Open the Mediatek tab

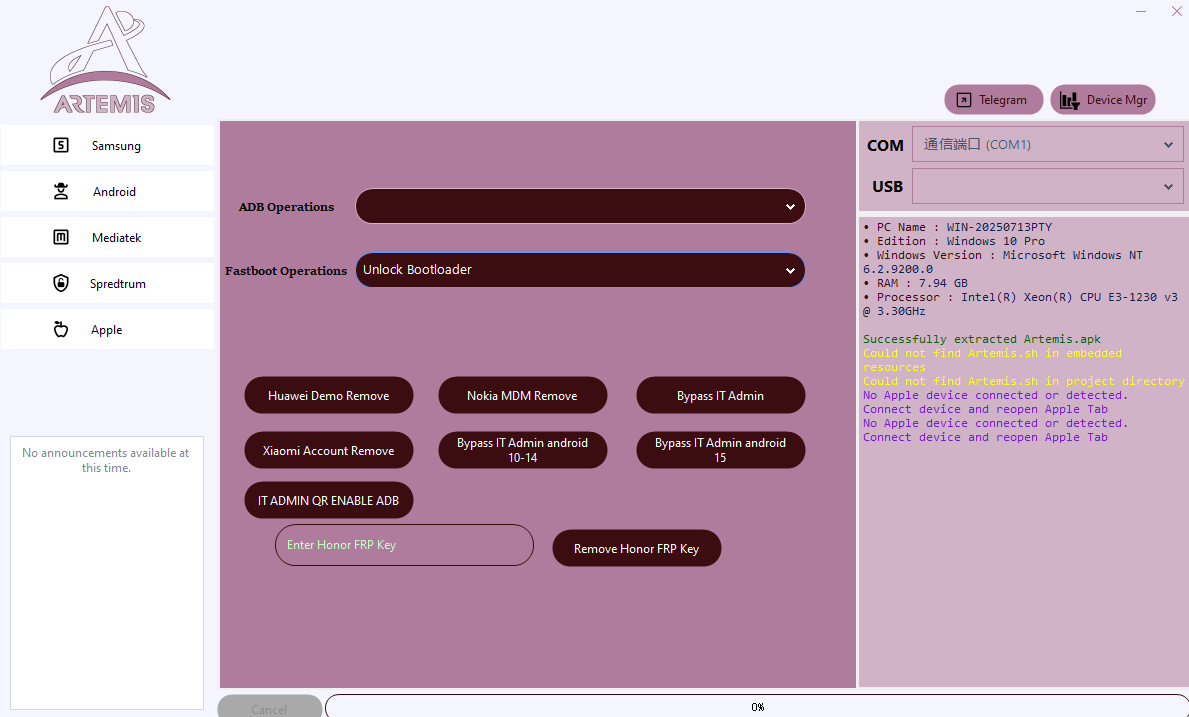pos(116,237)
